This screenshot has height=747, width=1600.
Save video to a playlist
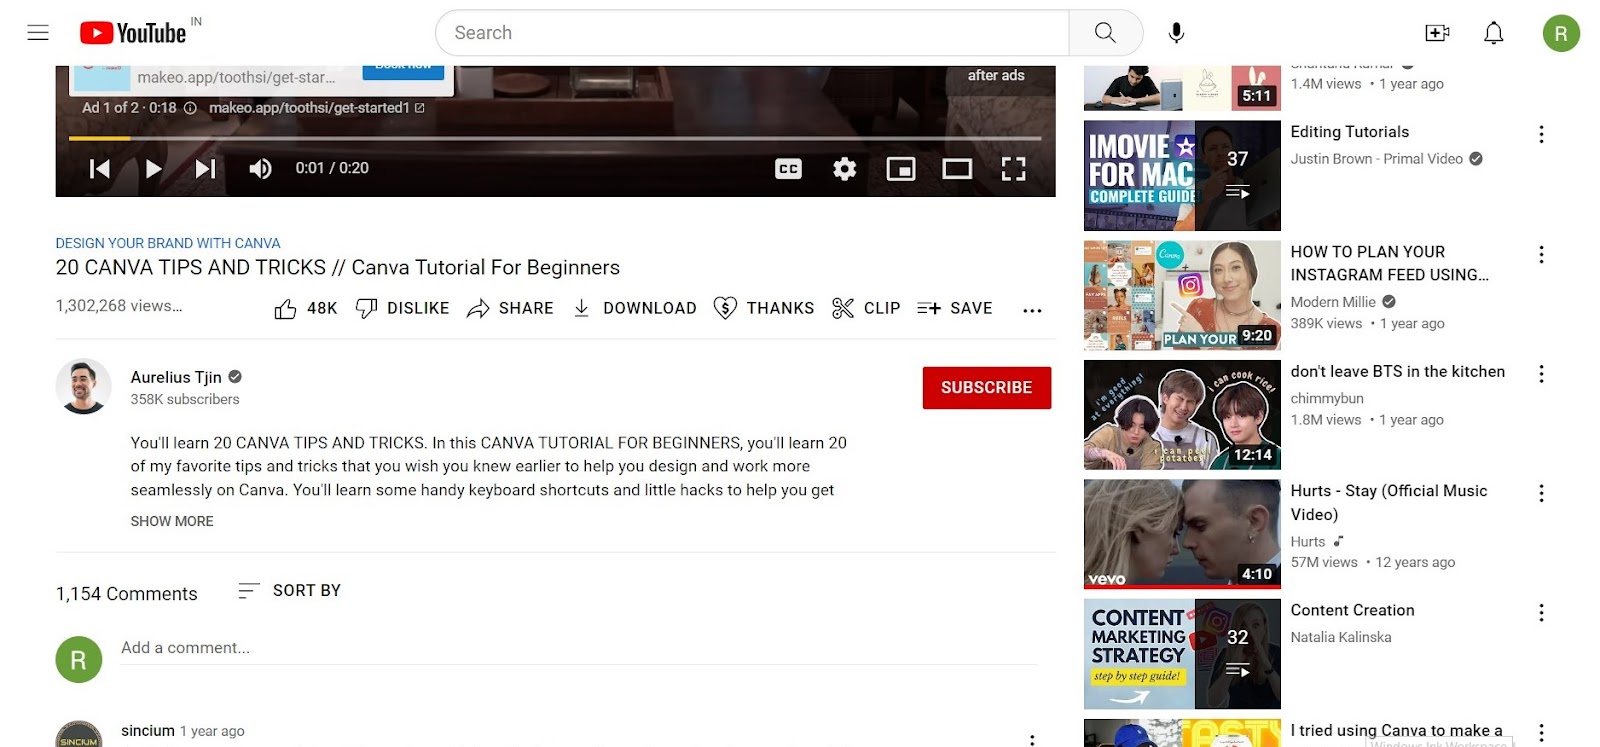(955, 308)
